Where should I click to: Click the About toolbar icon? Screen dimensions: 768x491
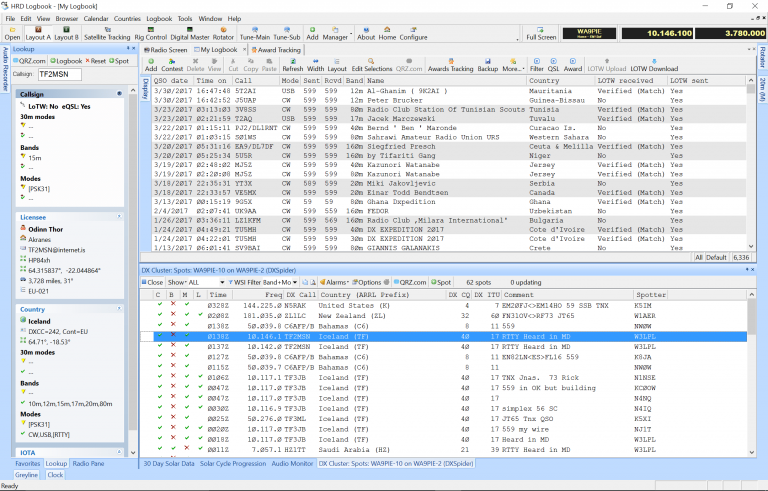pos(366,33)
